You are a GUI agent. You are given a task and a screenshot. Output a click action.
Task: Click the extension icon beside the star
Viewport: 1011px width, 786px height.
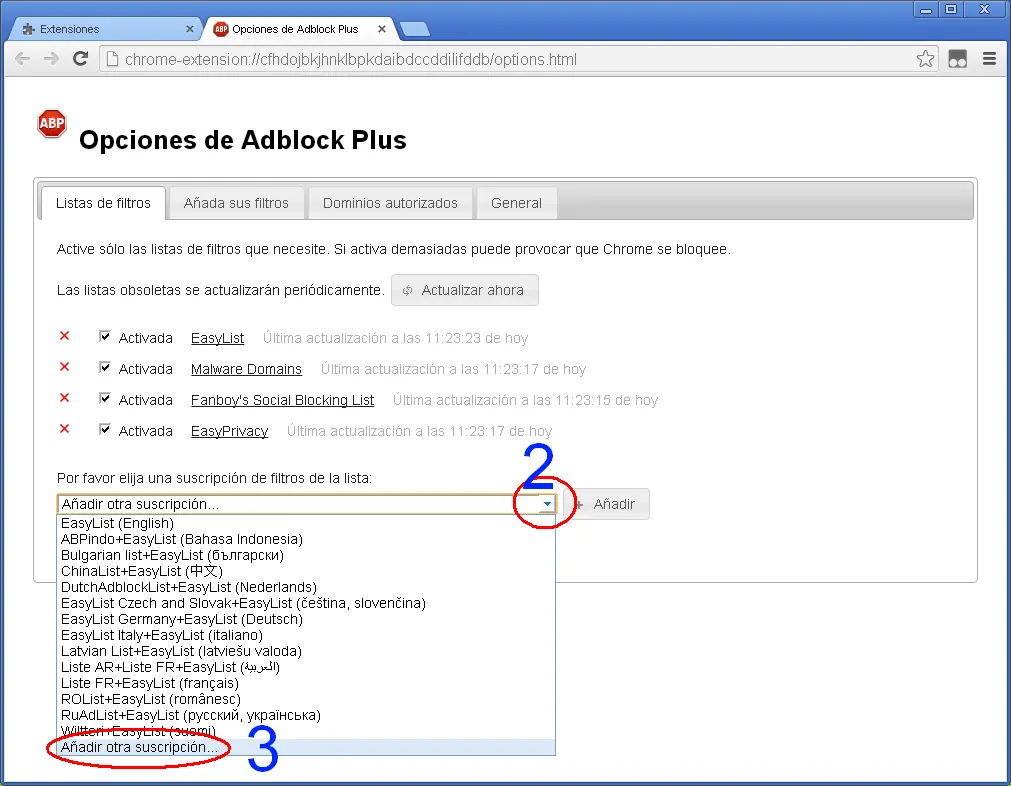pos(957,59)
